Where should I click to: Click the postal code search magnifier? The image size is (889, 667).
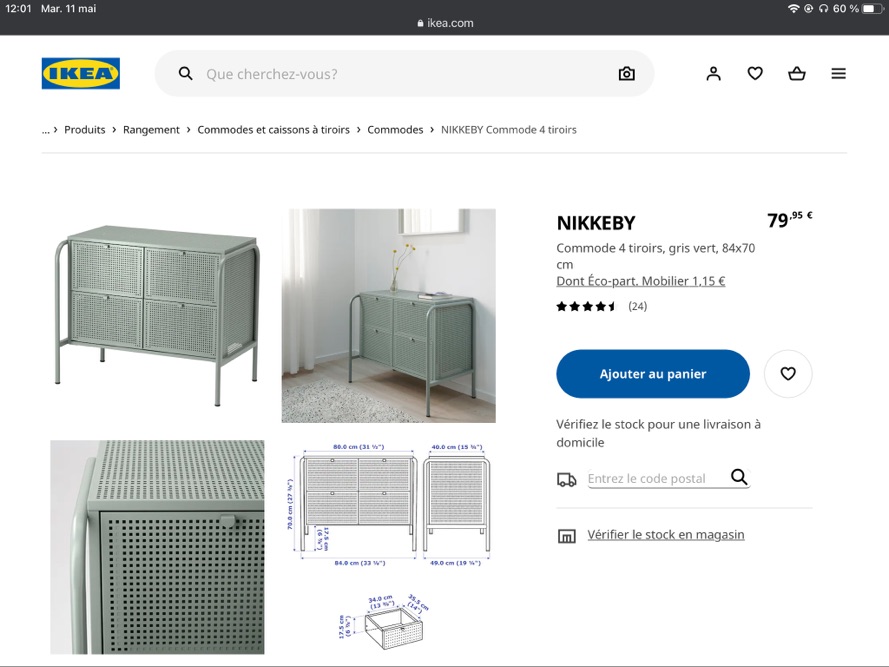pos(739,477)
